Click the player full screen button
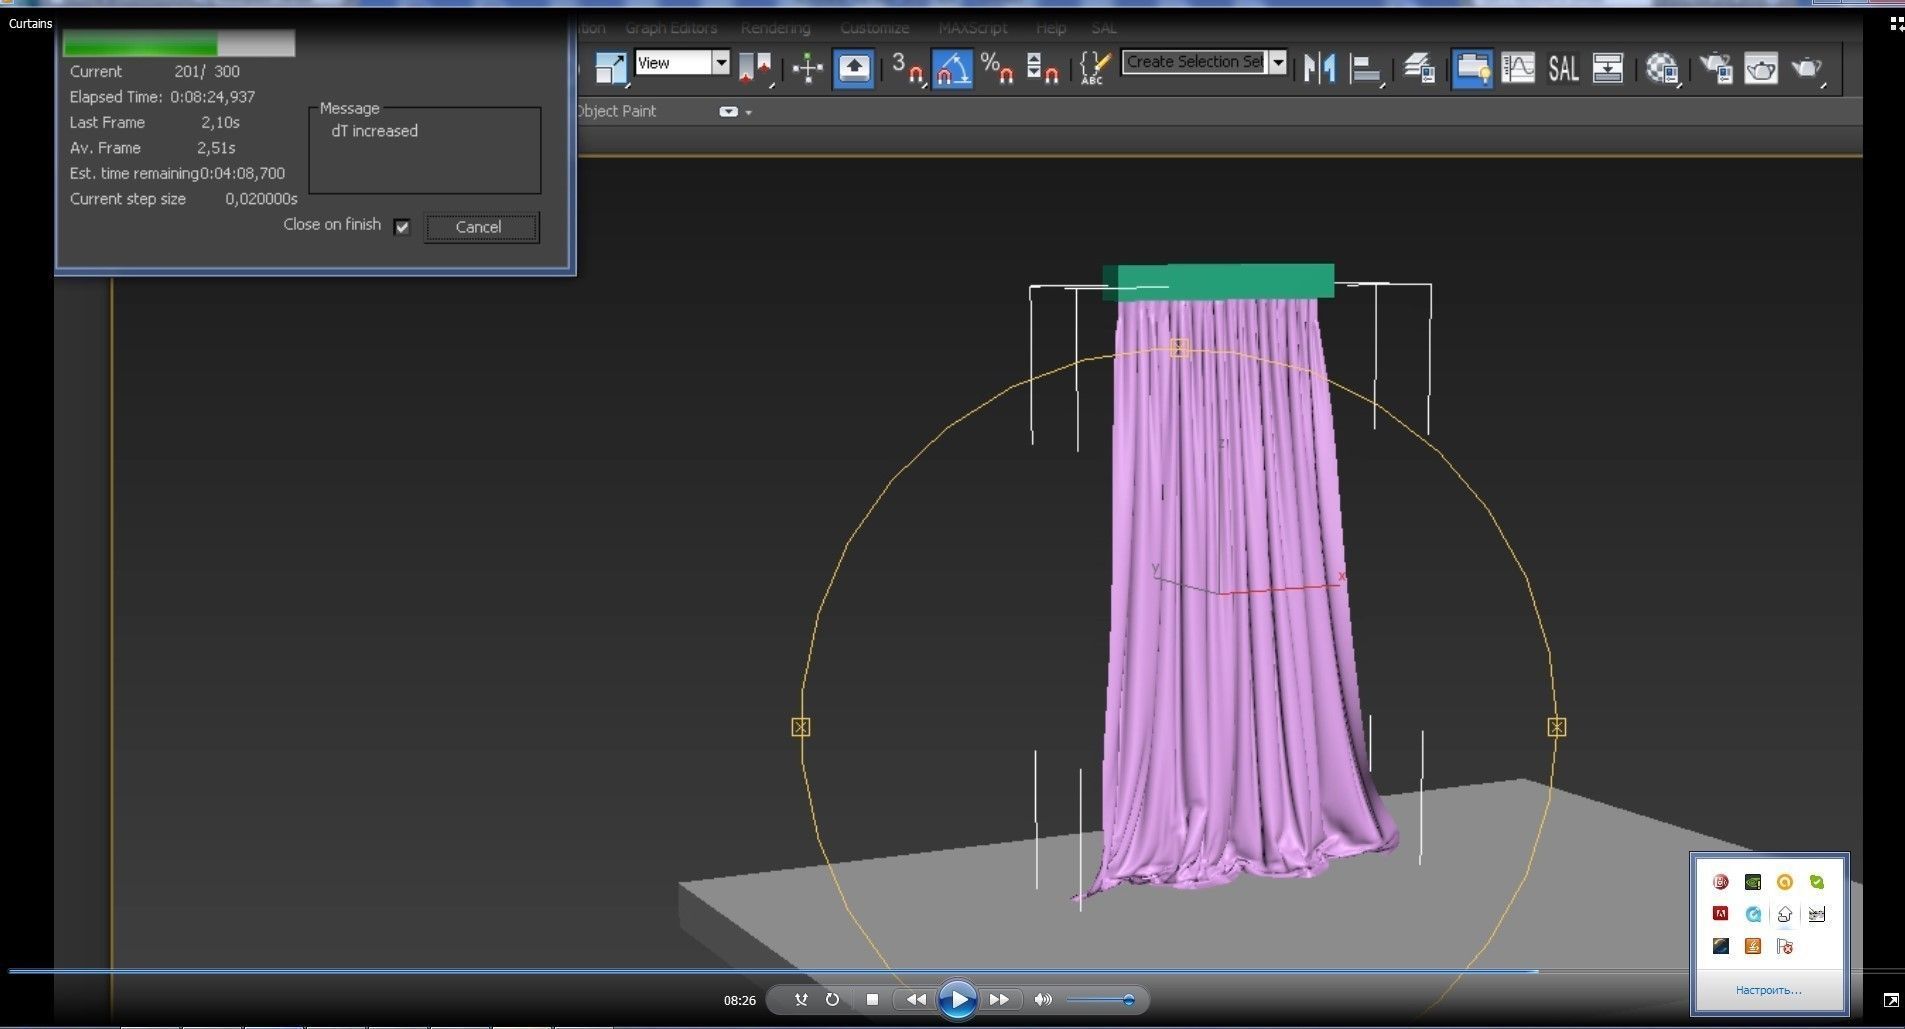 point(1890,1000)
